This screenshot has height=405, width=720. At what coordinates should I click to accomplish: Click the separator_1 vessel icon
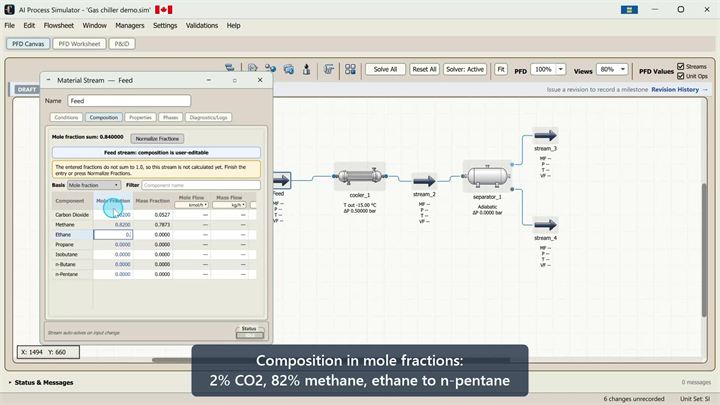click(488, 176)
